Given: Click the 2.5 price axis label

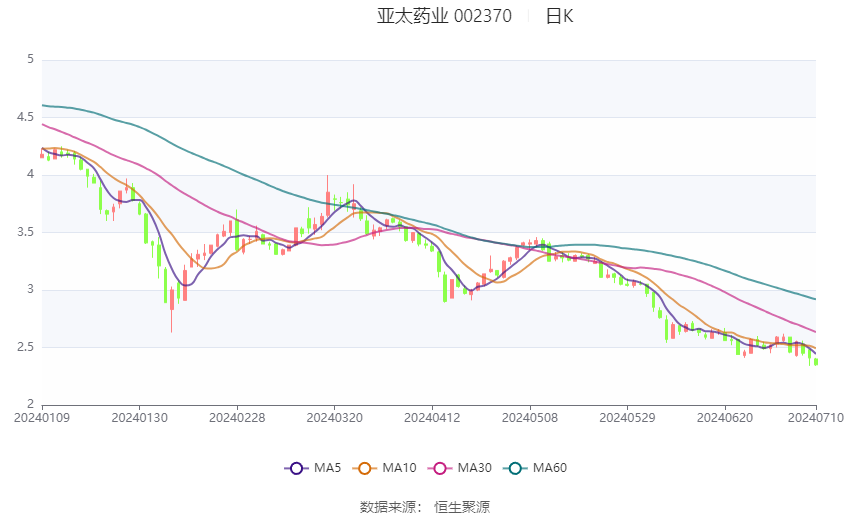Looking at the screenshot, I should (x=22, y=347).
